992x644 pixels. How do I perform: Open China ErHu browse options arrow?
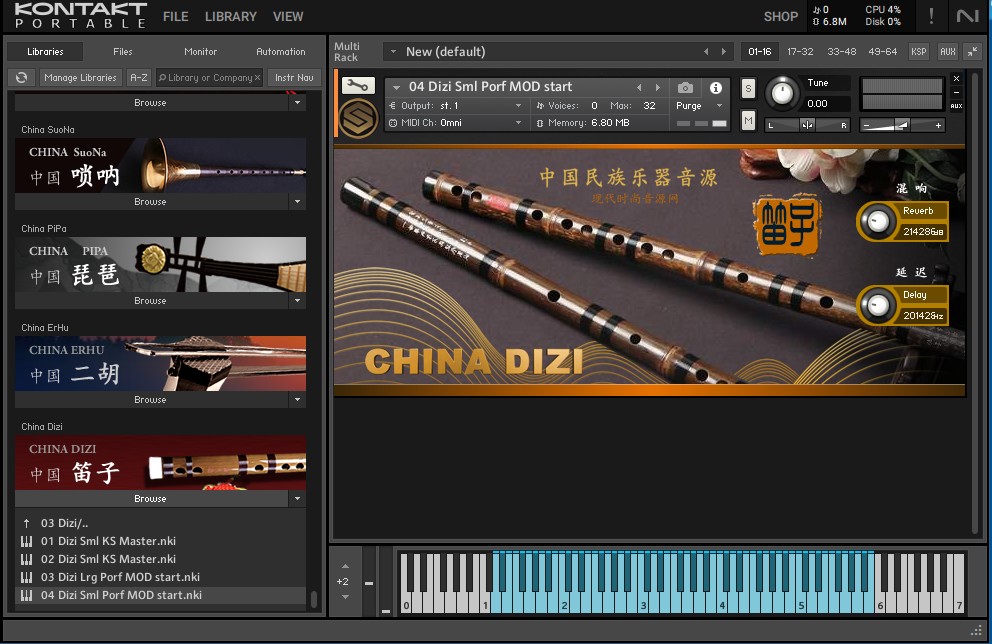pos(297,400)
